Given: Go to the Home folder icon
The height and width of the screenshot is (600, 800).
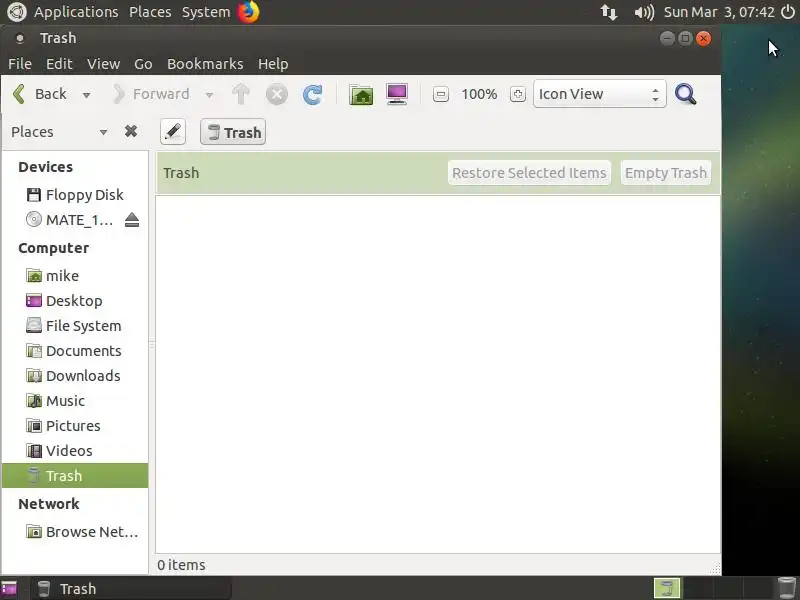Looking at the screenshot, I should 361,94.
